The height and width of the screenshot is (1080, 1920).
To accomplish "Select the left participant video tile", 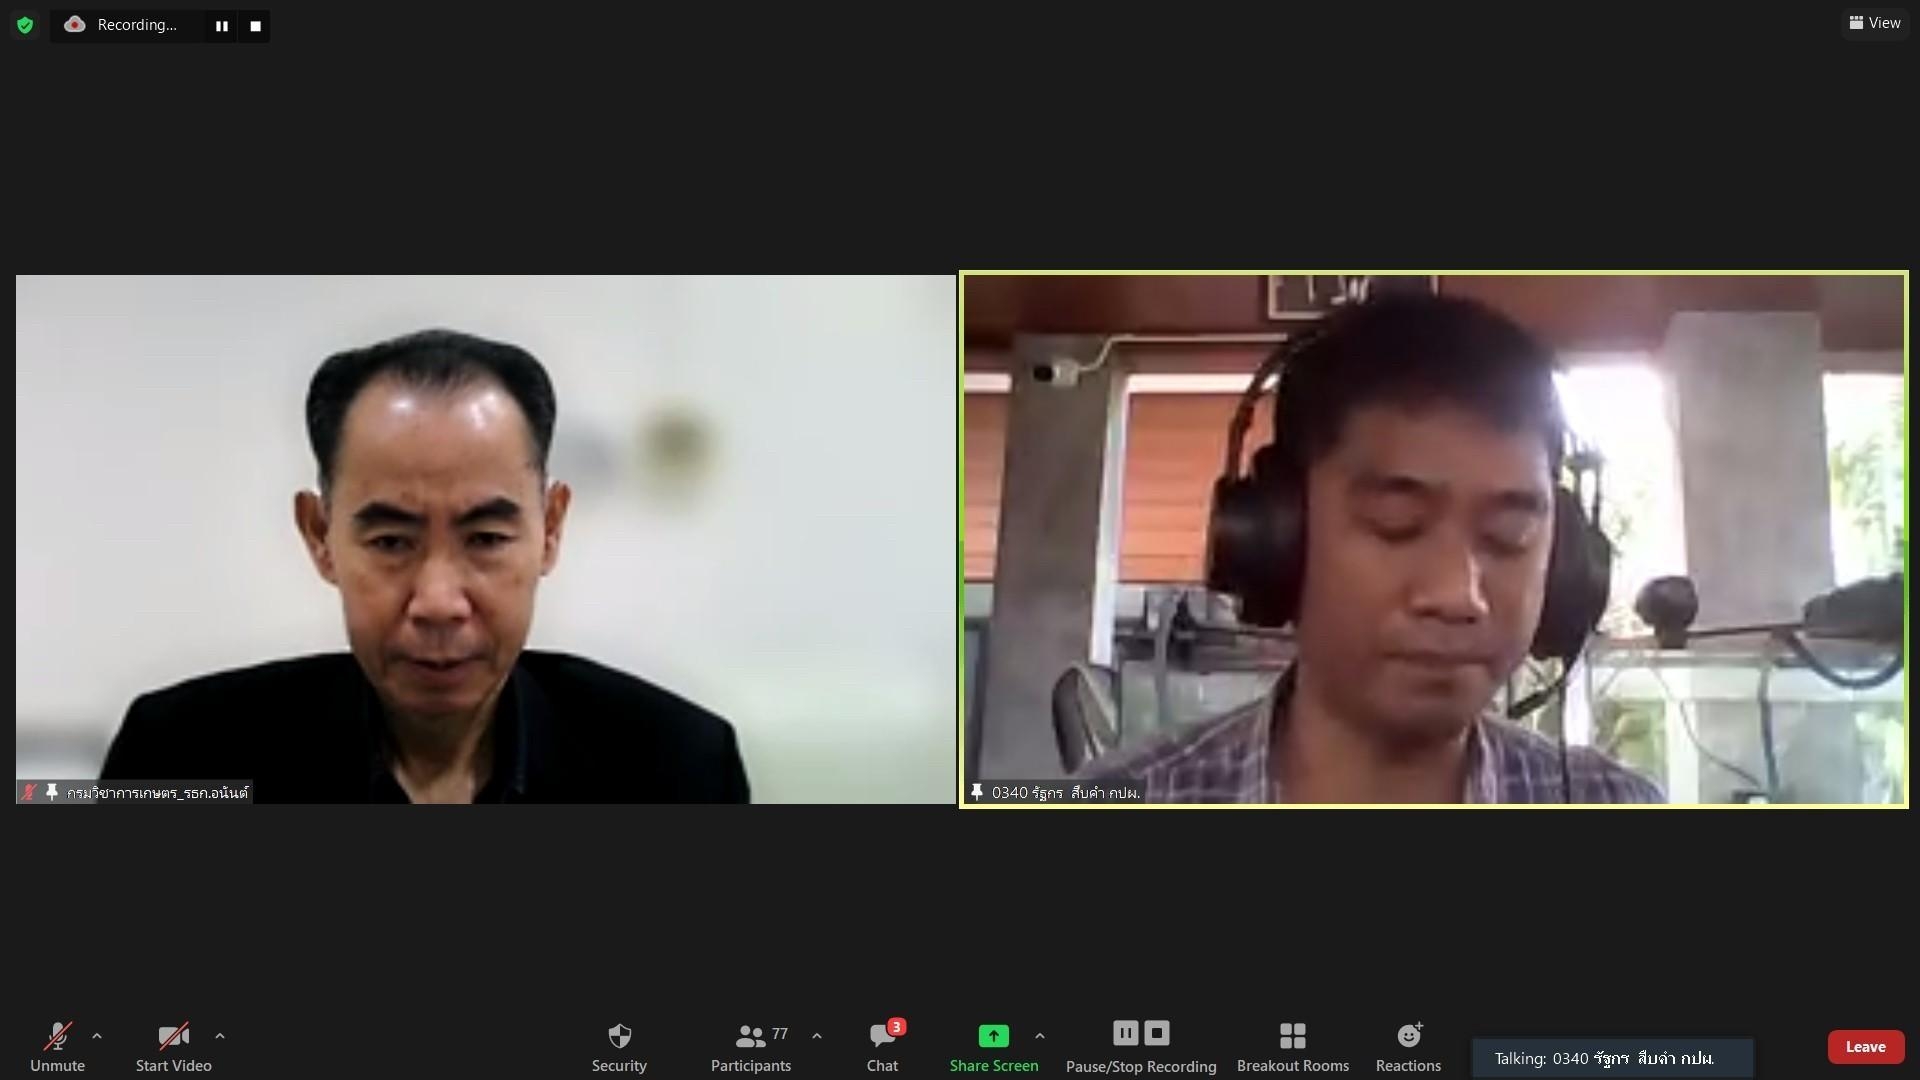I will pyautogui.click(x=485, y=539).
